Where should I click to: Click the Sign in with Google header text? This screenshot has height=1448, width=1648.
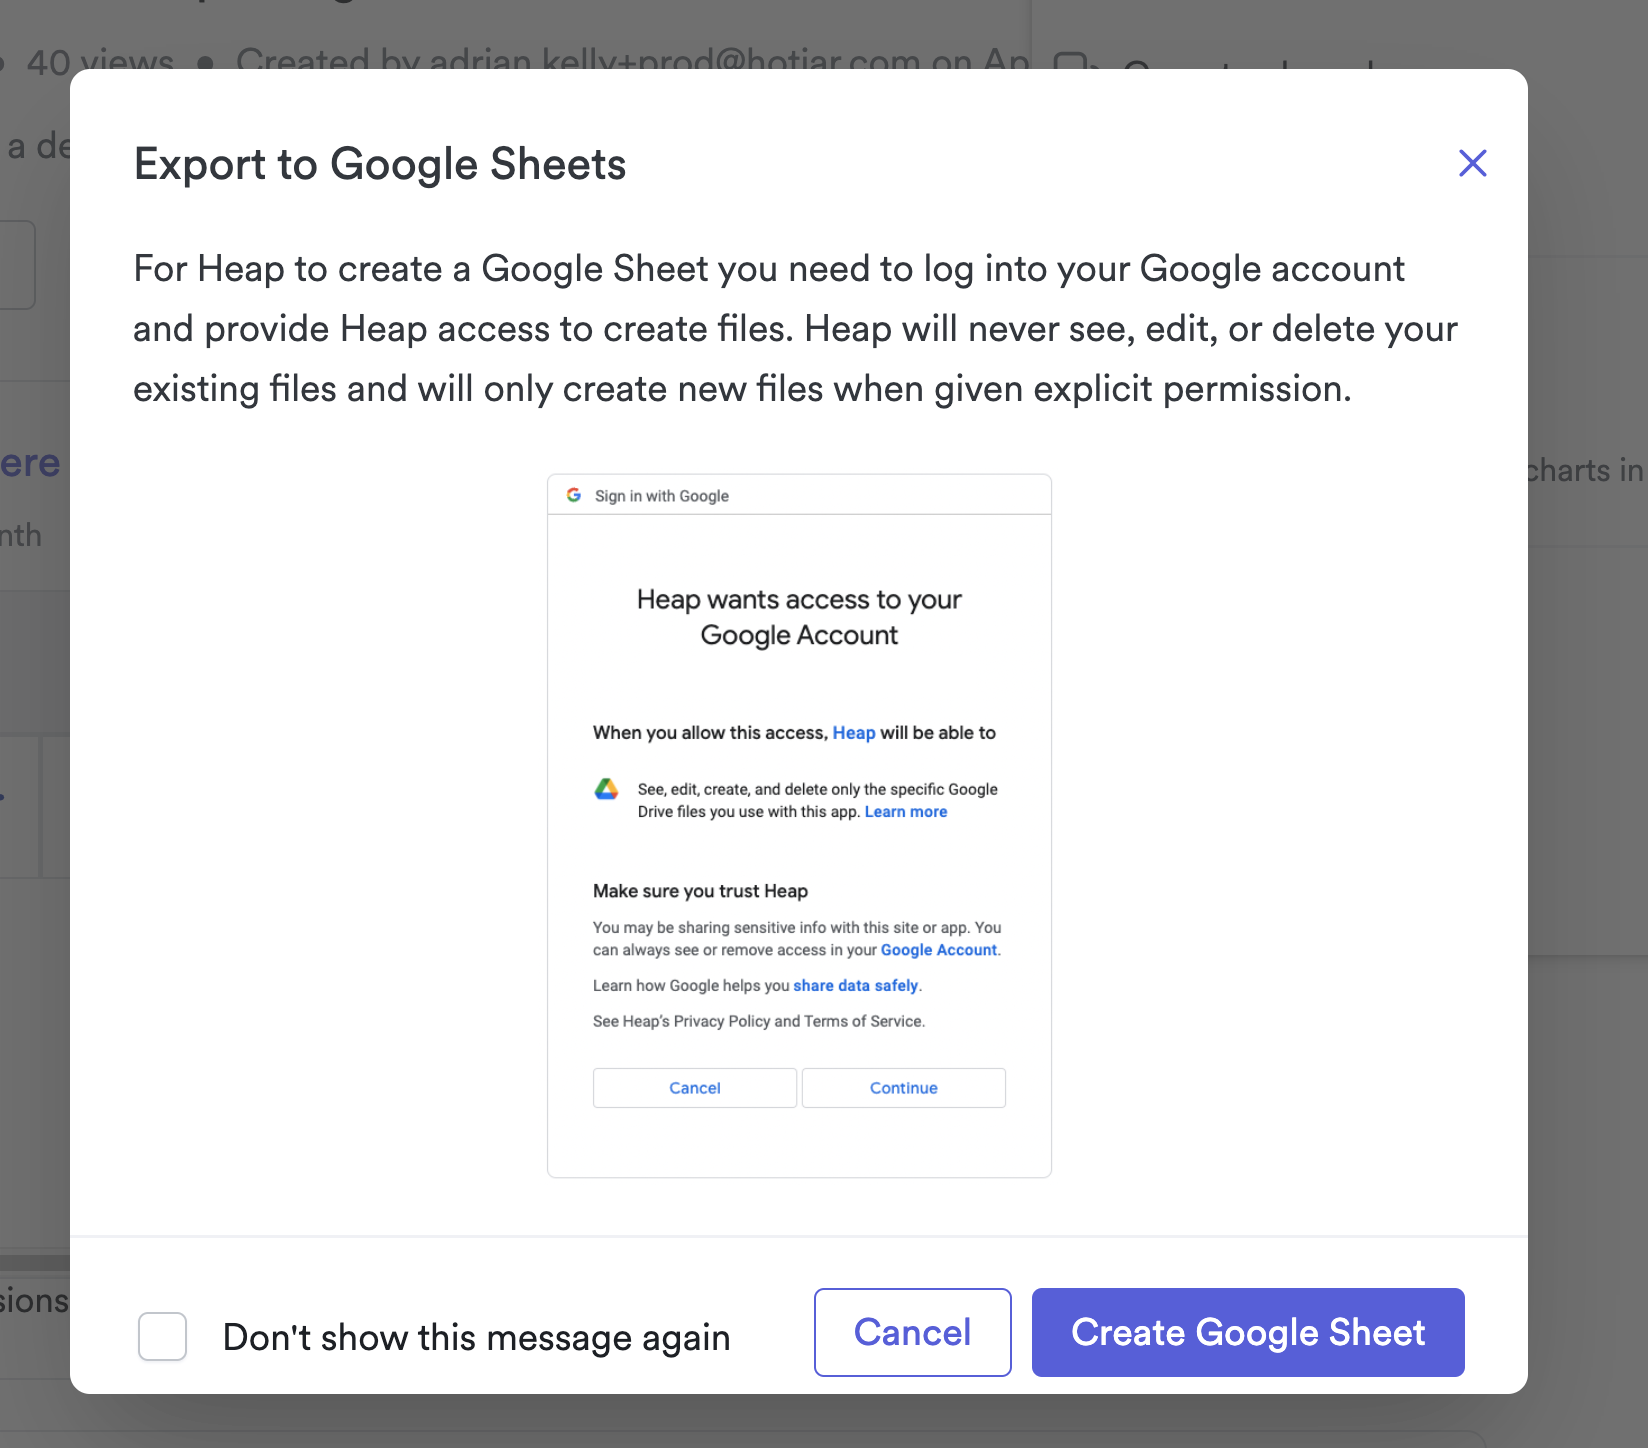(x=662, y=495)
